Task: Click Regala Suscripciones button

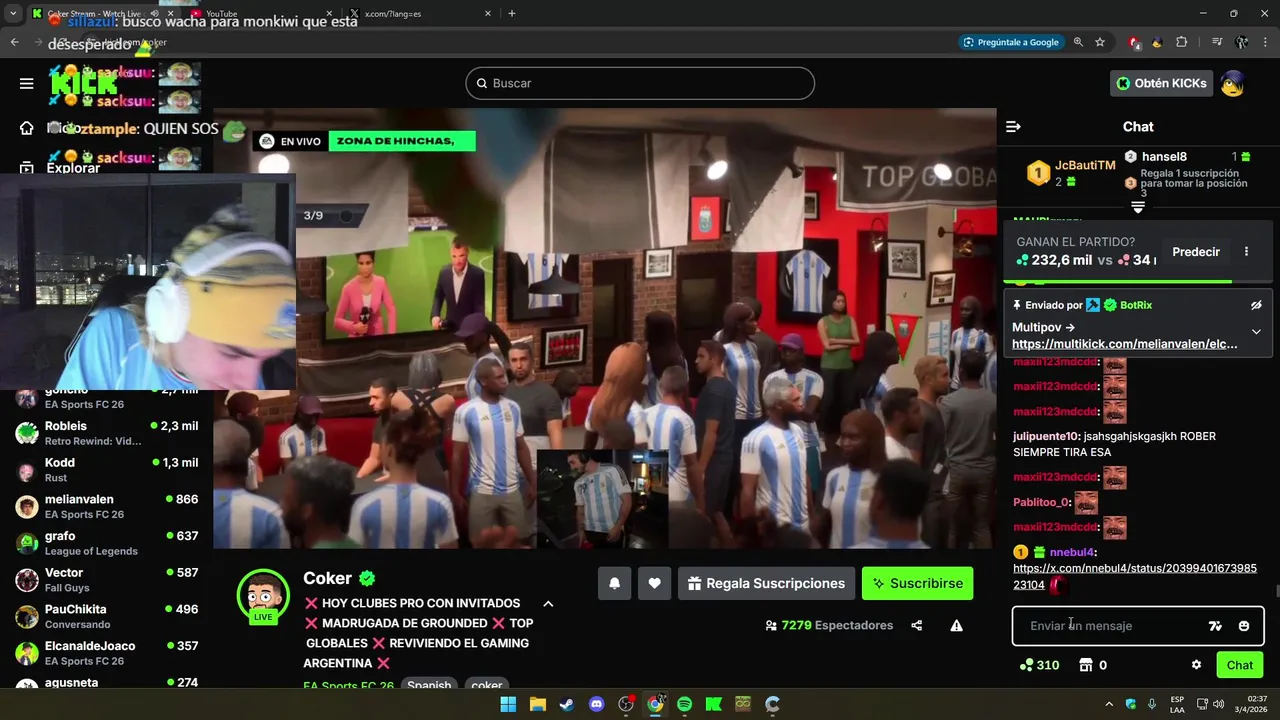Action: point(766,583)
